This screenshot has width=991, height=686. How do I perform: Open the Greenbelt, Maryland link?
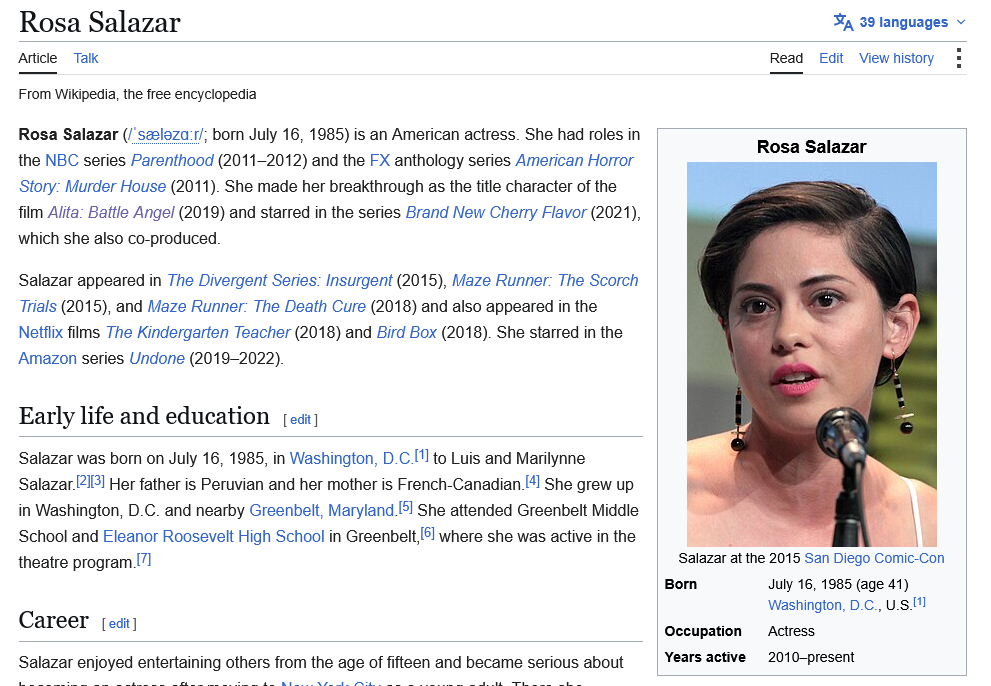(x=322, y=510)
